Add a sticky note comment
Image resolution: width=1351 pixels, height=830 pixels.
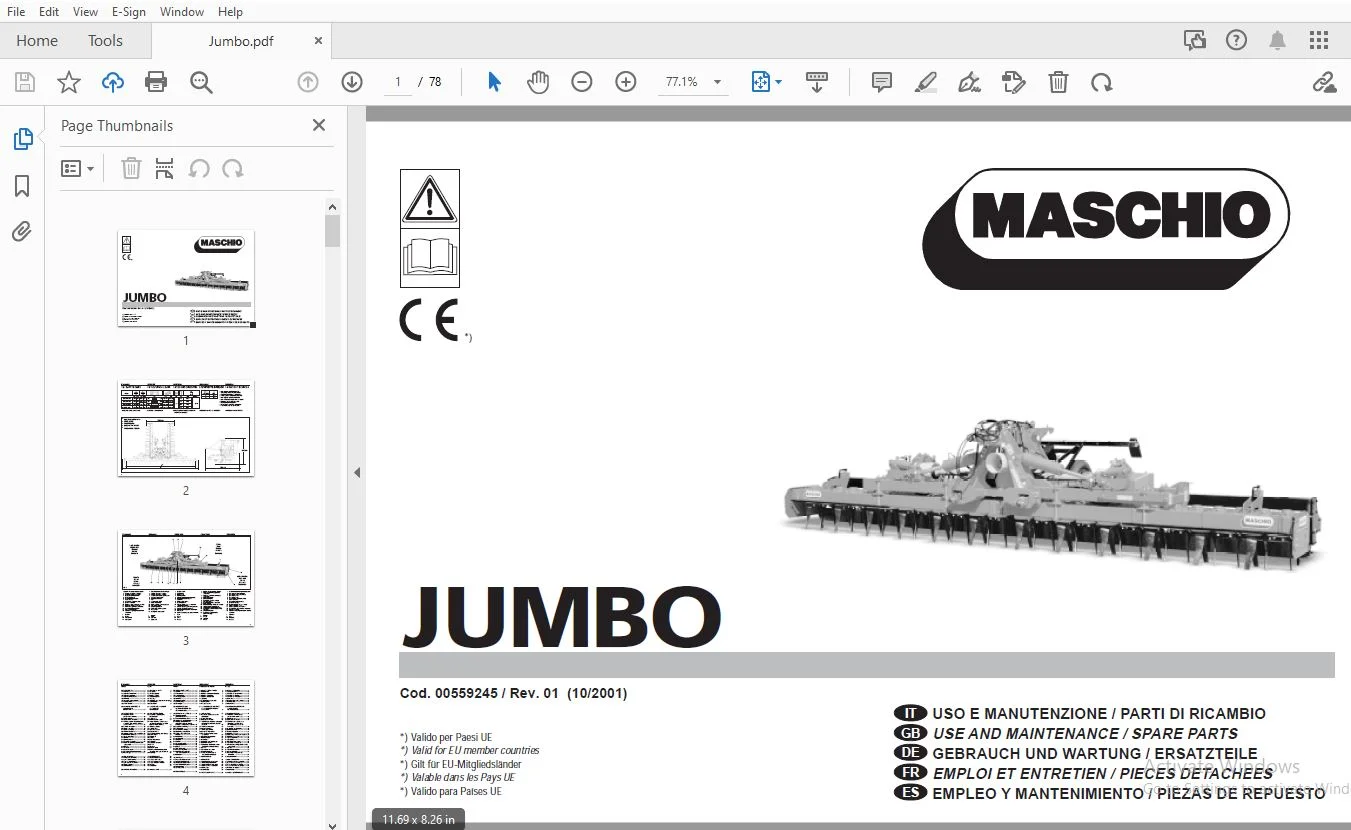click(x=882, y=82)
